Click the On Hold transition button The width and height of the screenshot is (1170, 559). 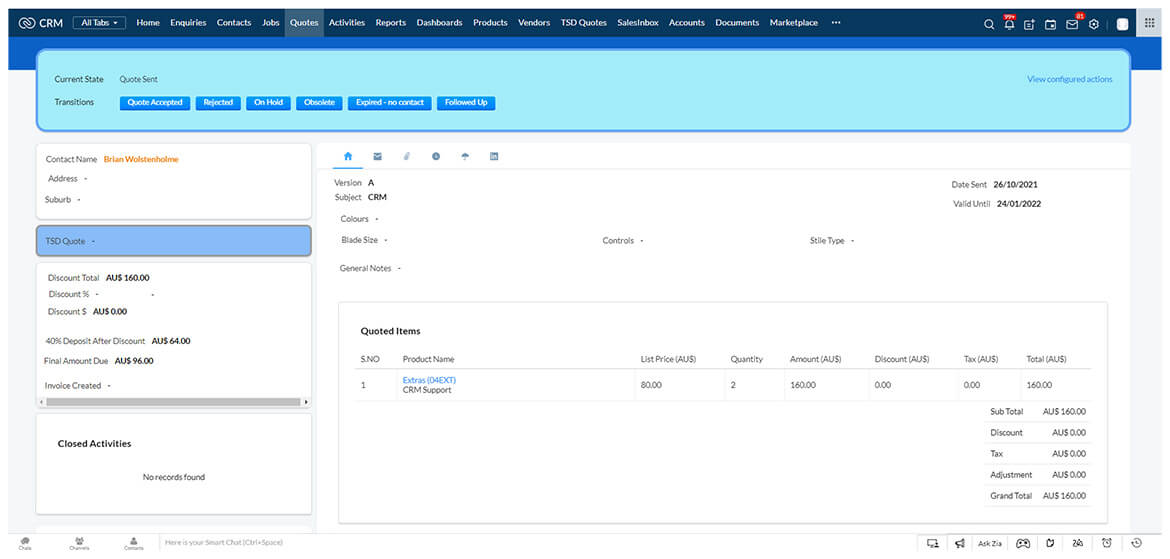coord(268,102)
